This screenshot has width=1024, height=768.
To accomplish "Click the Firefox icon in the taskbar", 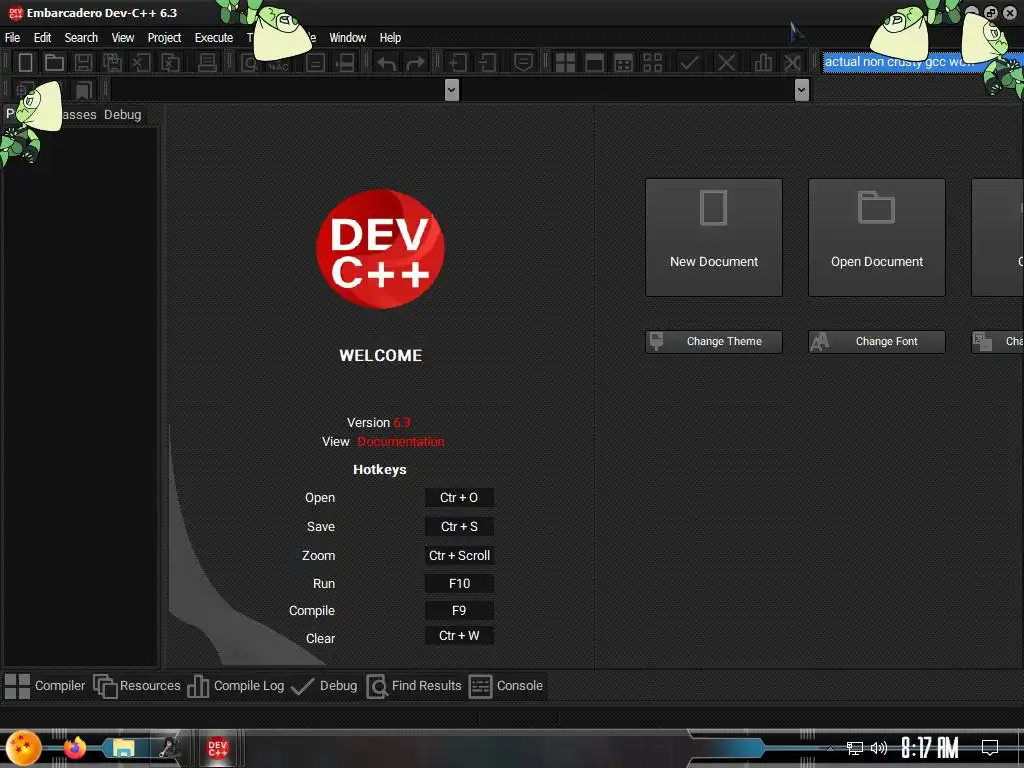I will pos(75,747).
